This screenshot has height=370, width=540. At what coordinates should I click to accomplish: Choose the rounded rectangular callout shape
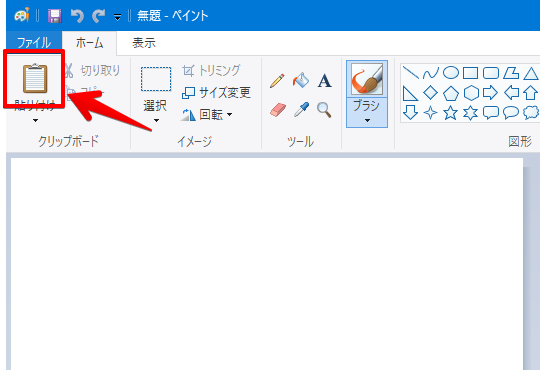490,112
